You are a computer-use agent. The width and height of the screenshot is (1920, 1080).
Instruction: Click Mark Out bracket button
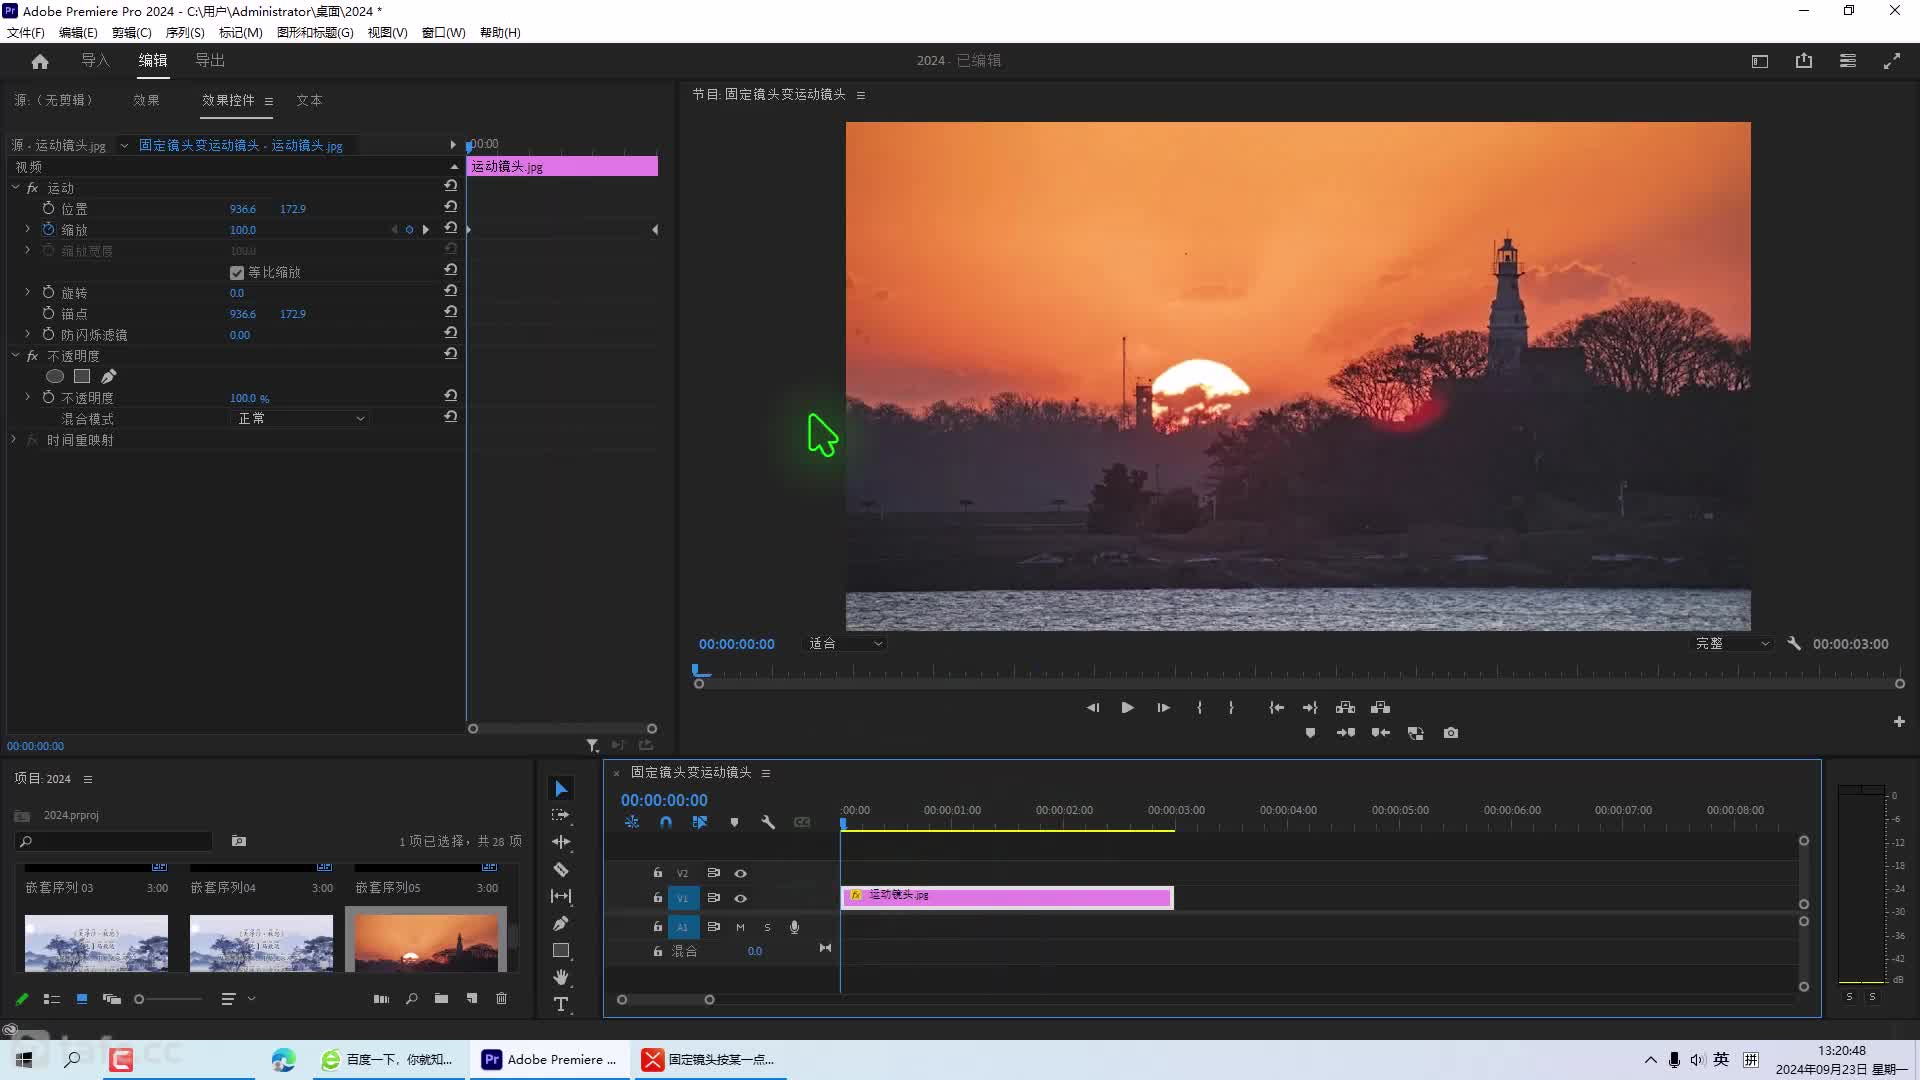[1231, 707]
